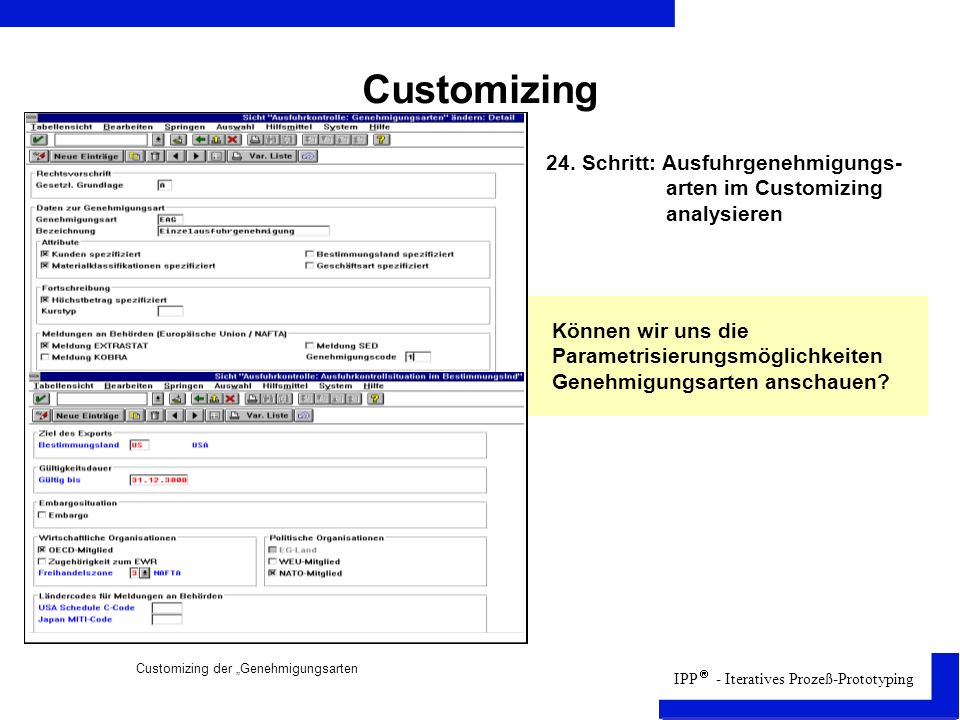Click the Gesetzl. Grundlage input field

pos(165,185)
